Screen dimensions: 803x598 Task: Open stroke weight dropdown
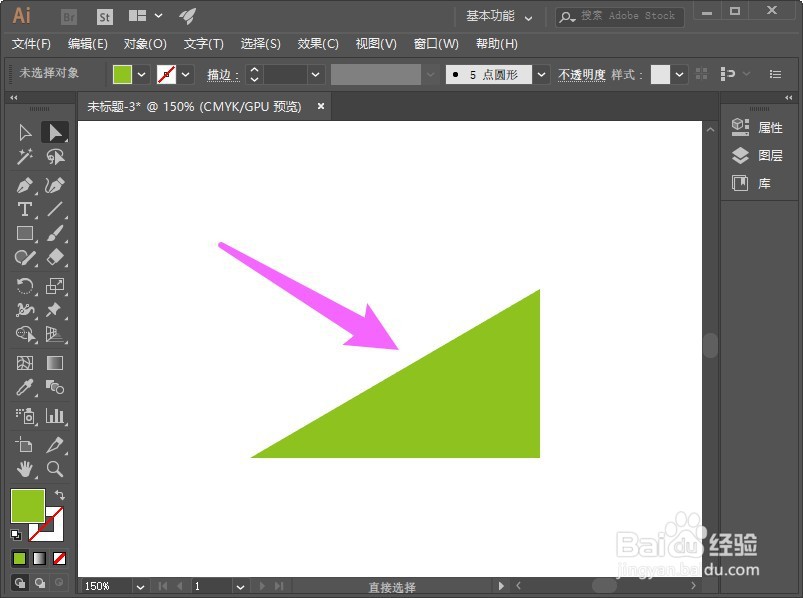(315, 75)
